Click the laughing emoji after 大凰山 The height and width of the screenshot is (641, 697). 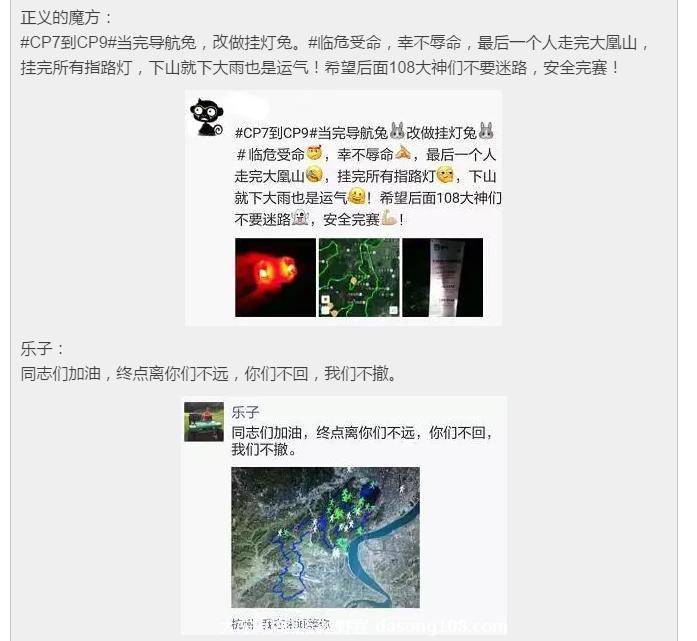point(314,175)
